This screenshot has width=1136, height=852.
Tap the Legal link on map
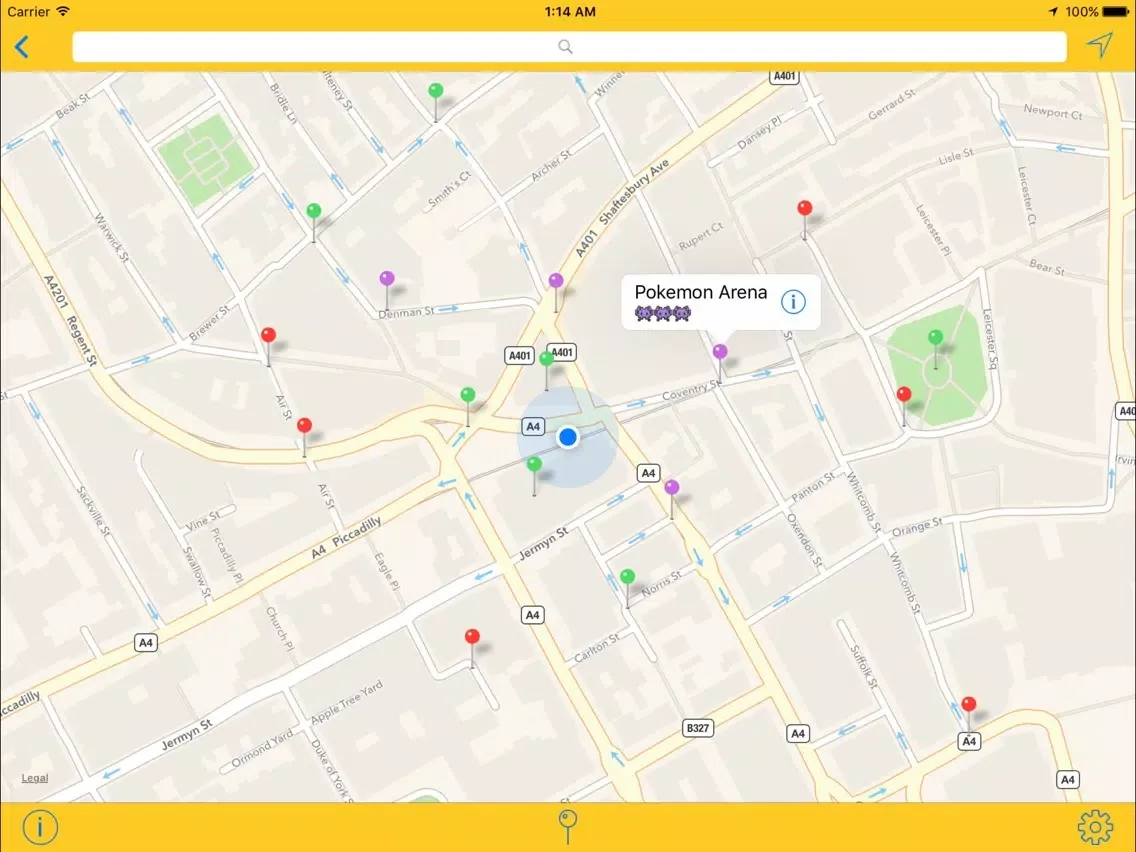[35, 778]
